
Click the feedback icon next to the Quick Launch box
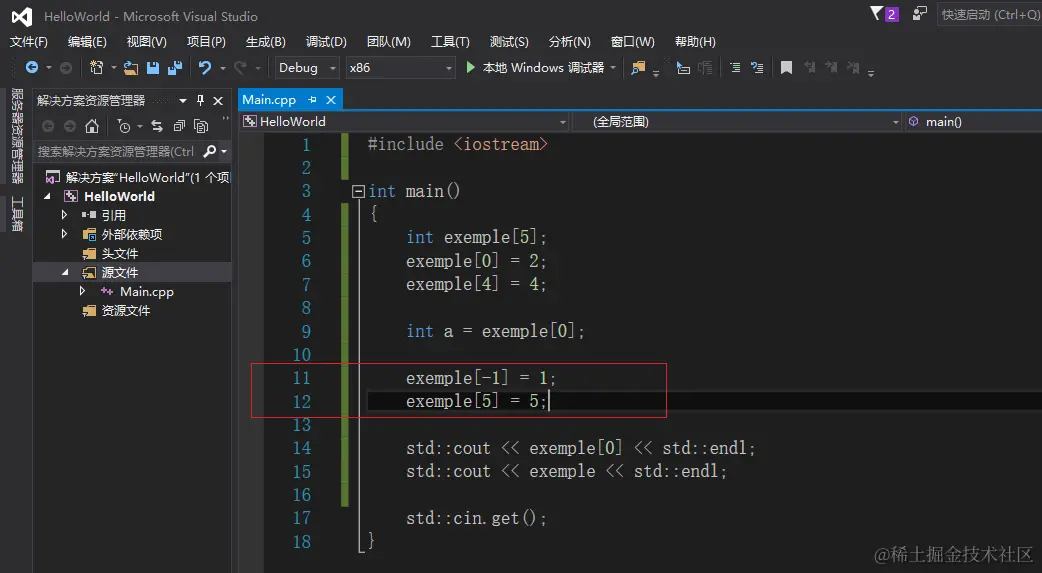[x=920, y=13]
